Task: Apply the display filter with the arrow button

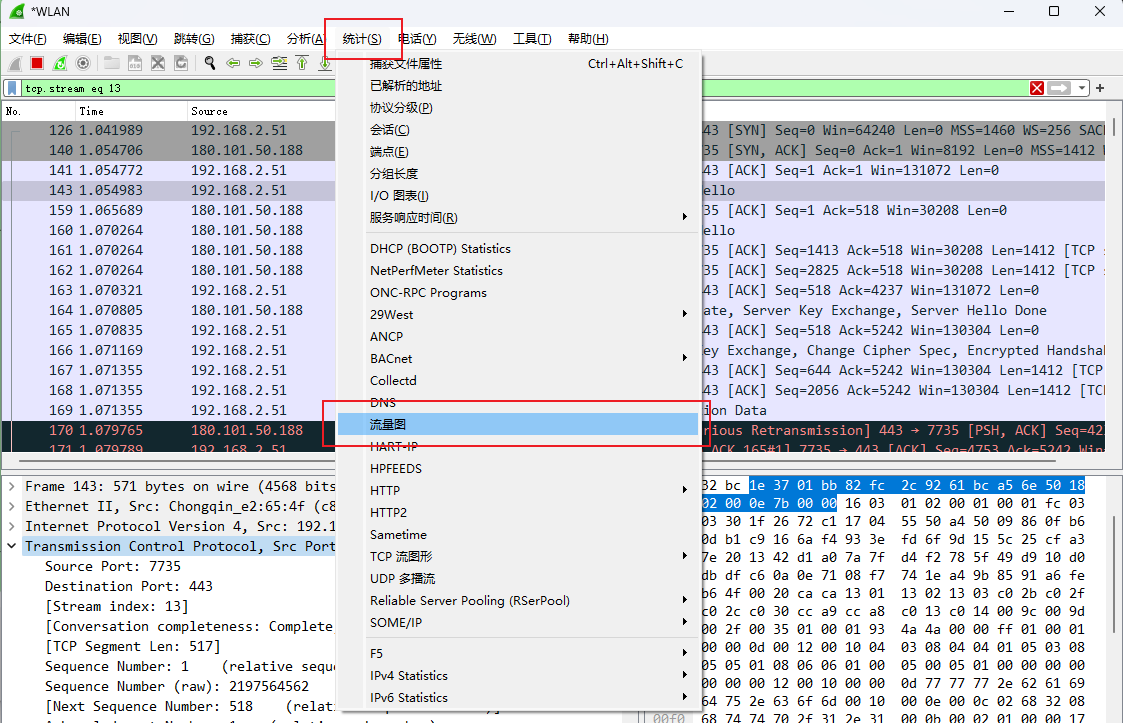Action: (1059, 88)
